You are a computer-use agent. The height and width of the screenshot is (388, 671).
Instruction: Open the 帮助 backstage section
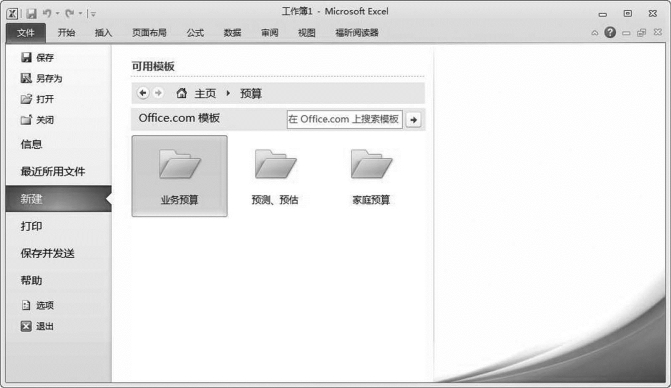31,281
